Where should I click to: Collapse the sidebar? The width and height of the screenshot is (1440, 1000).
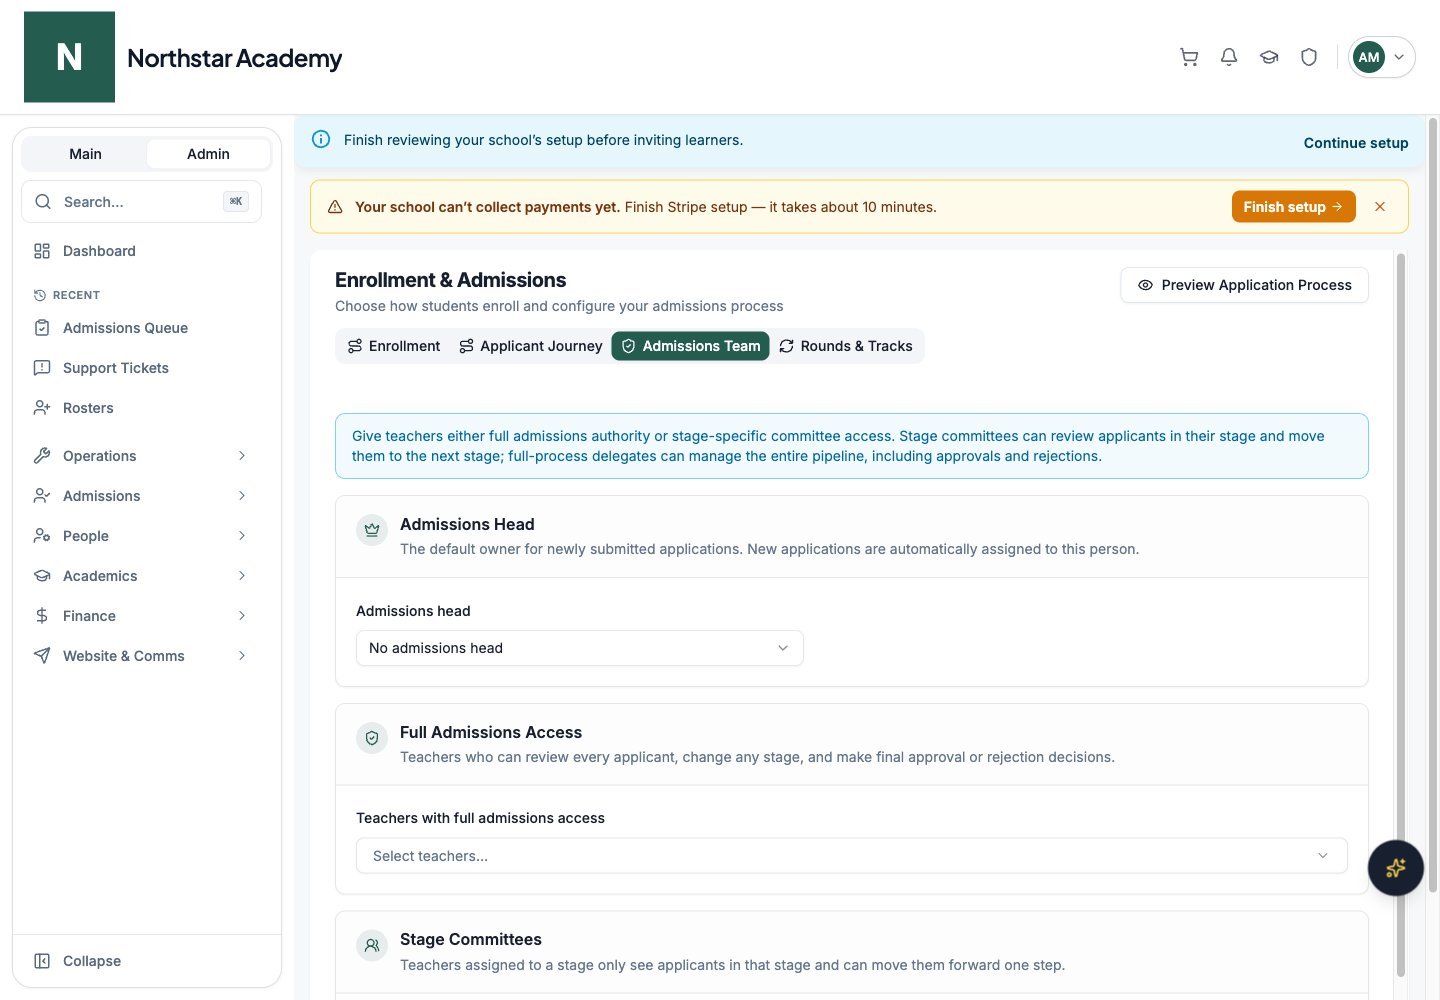click(141, 961)
